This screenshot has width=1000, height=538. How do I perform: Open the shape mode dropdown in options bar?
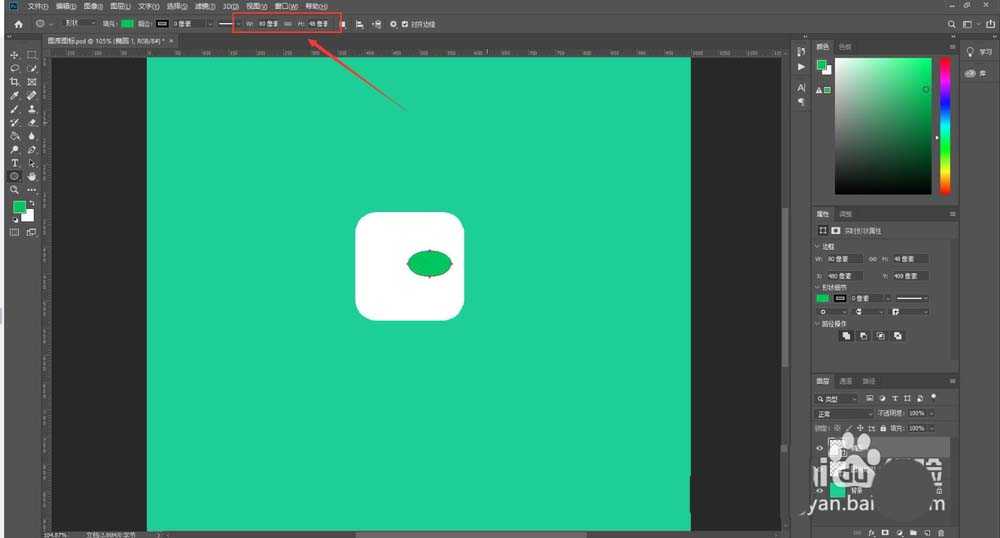(80, 23)
